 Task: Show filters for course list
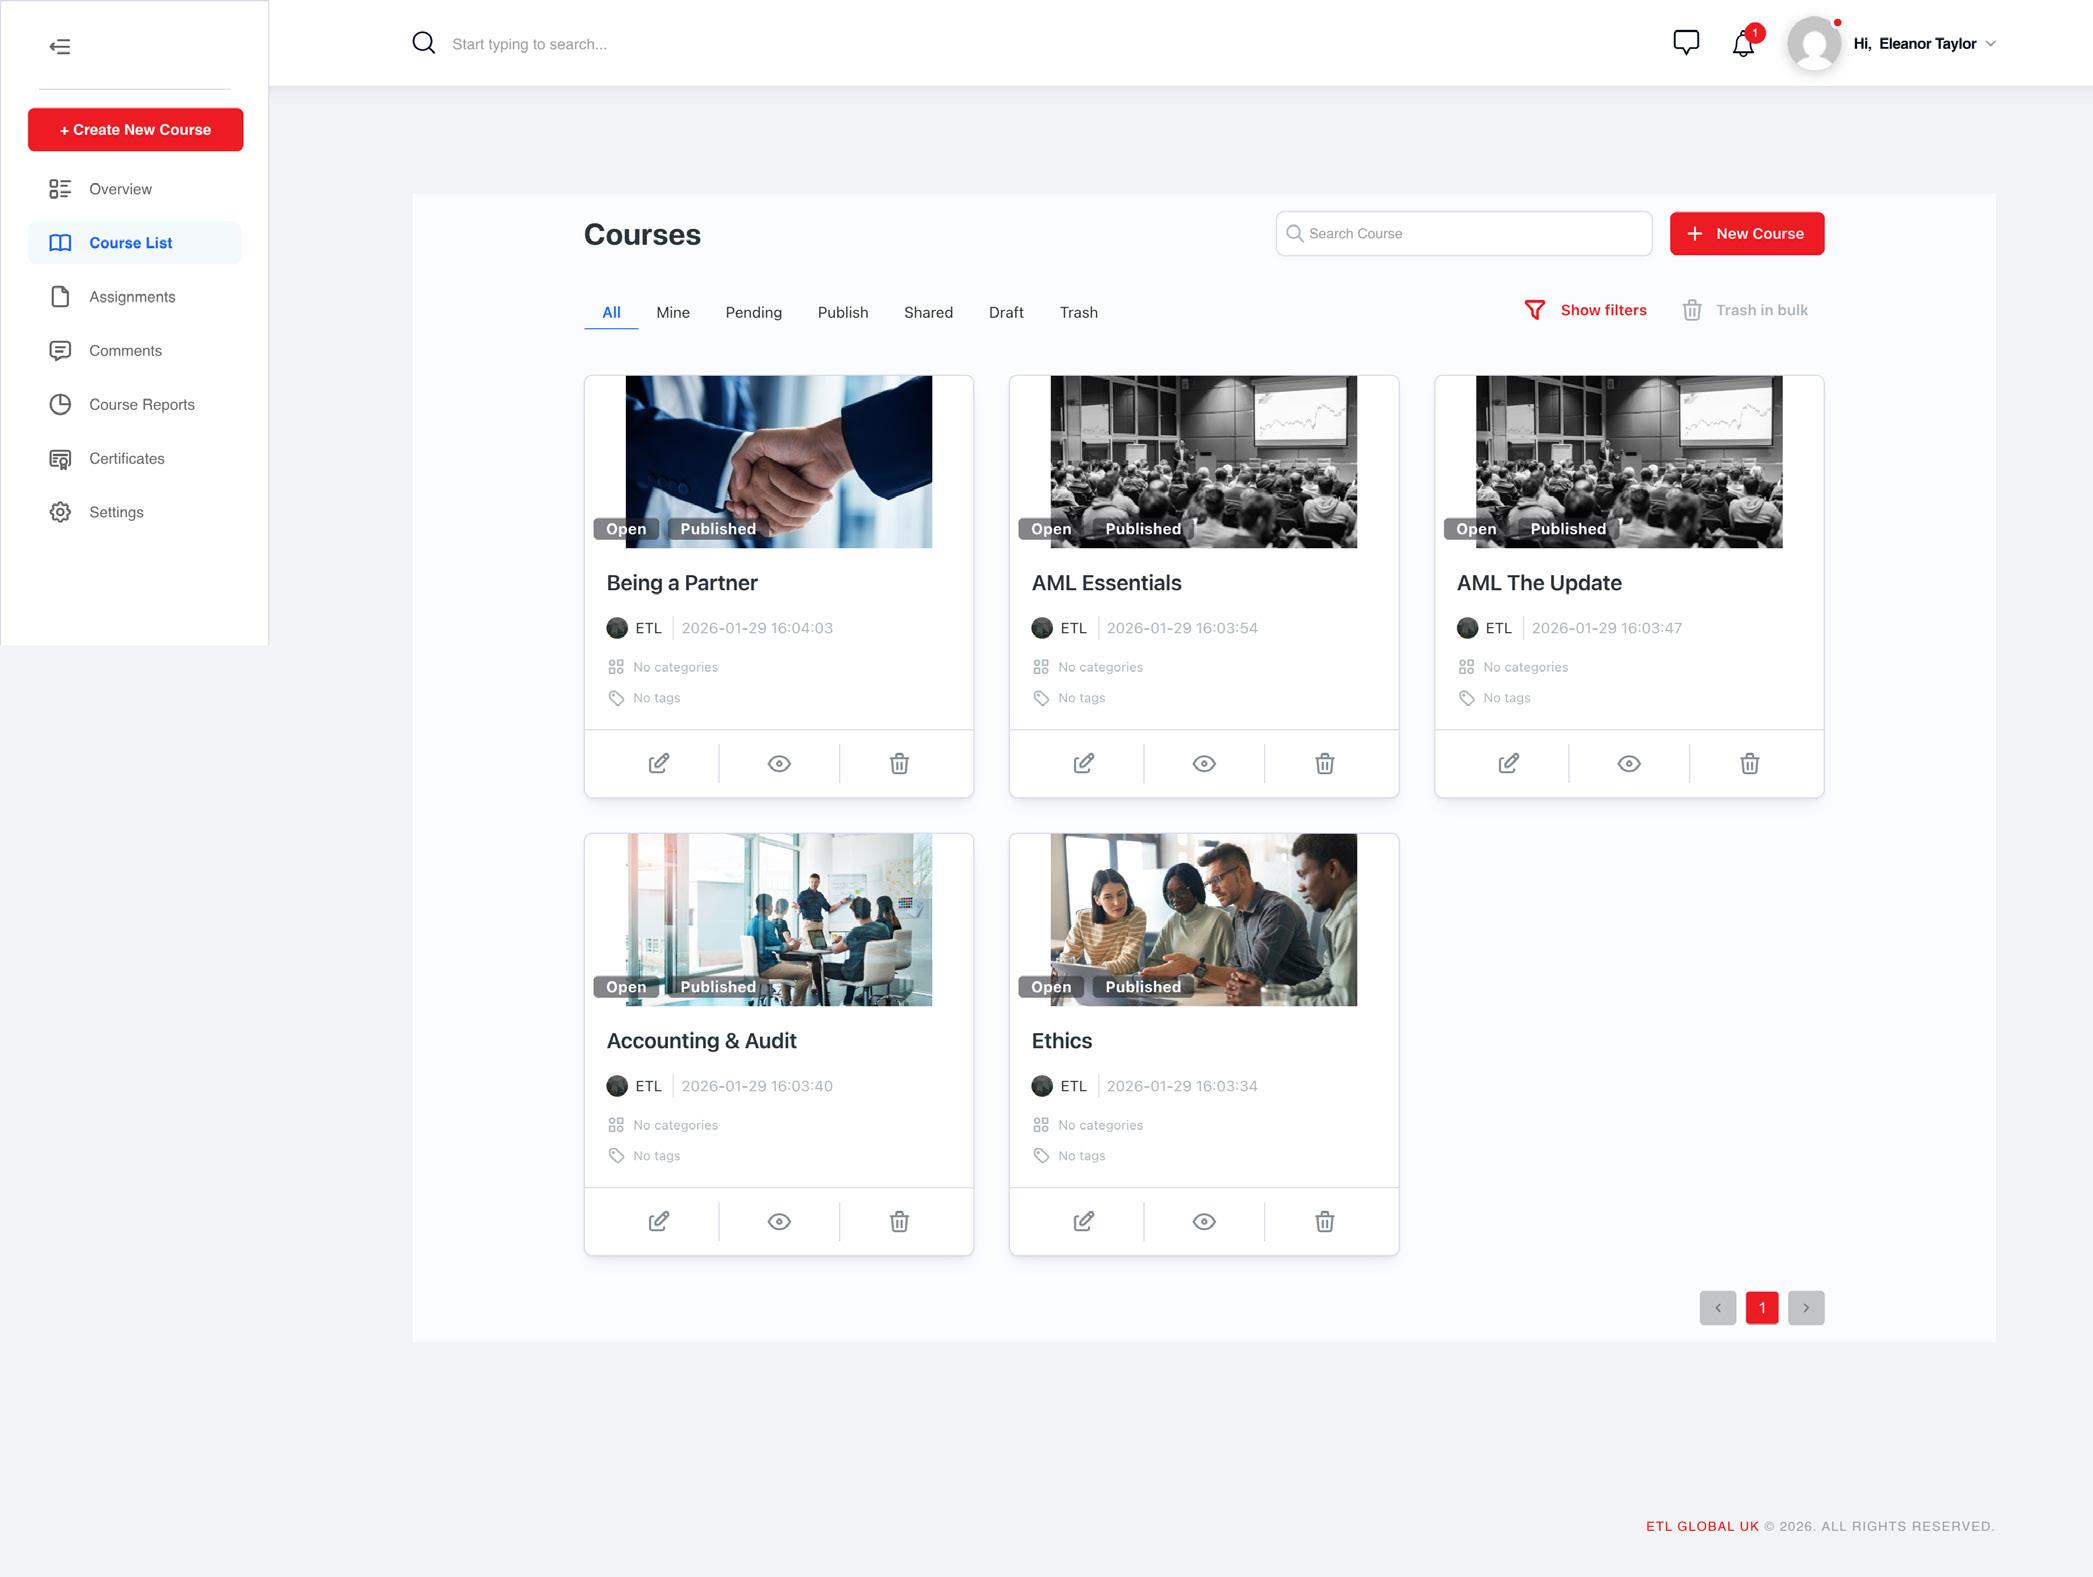[x=1586, y=310]
